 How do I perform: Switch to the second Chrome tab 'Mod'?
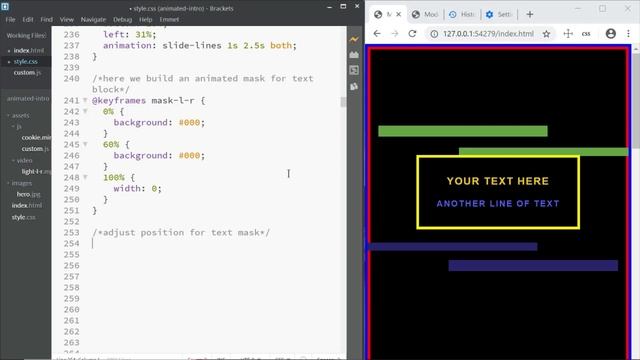[x=425, y=15]
